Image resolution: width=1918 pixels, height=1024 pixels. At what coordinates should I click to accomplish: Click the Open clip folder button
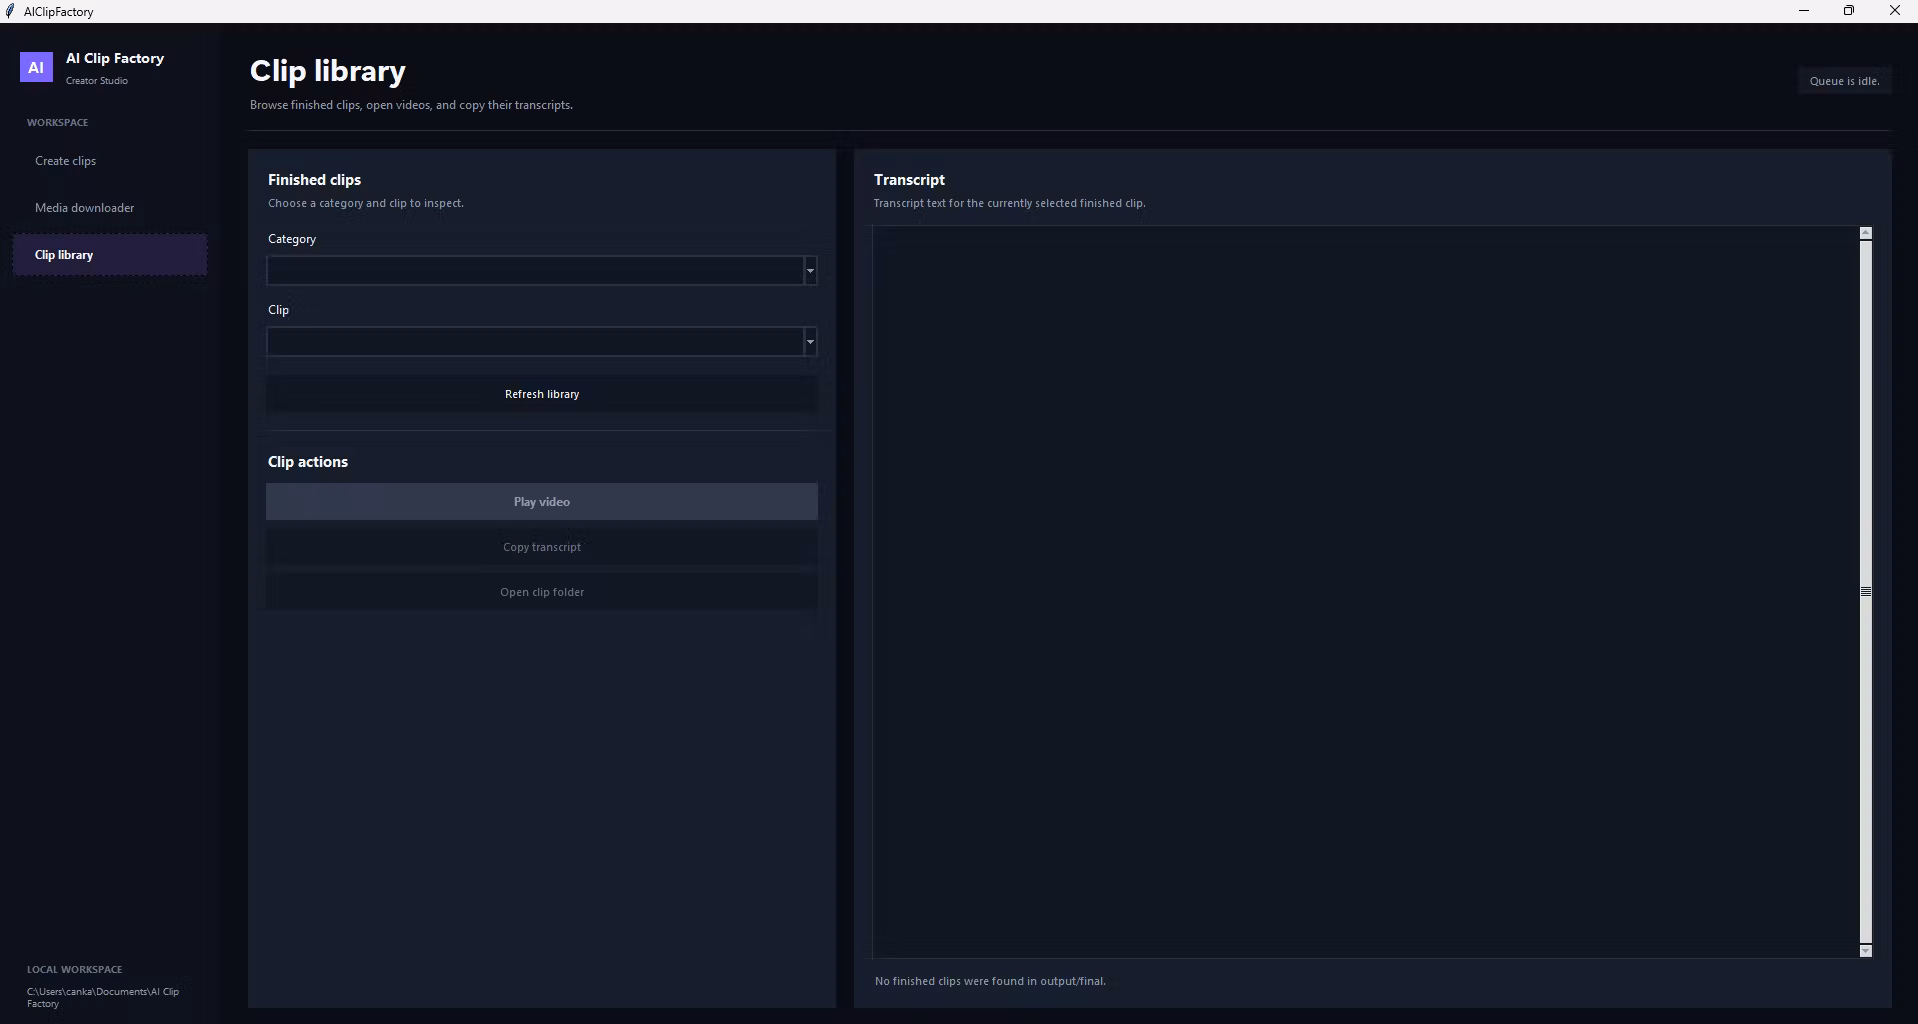(542, 592)
